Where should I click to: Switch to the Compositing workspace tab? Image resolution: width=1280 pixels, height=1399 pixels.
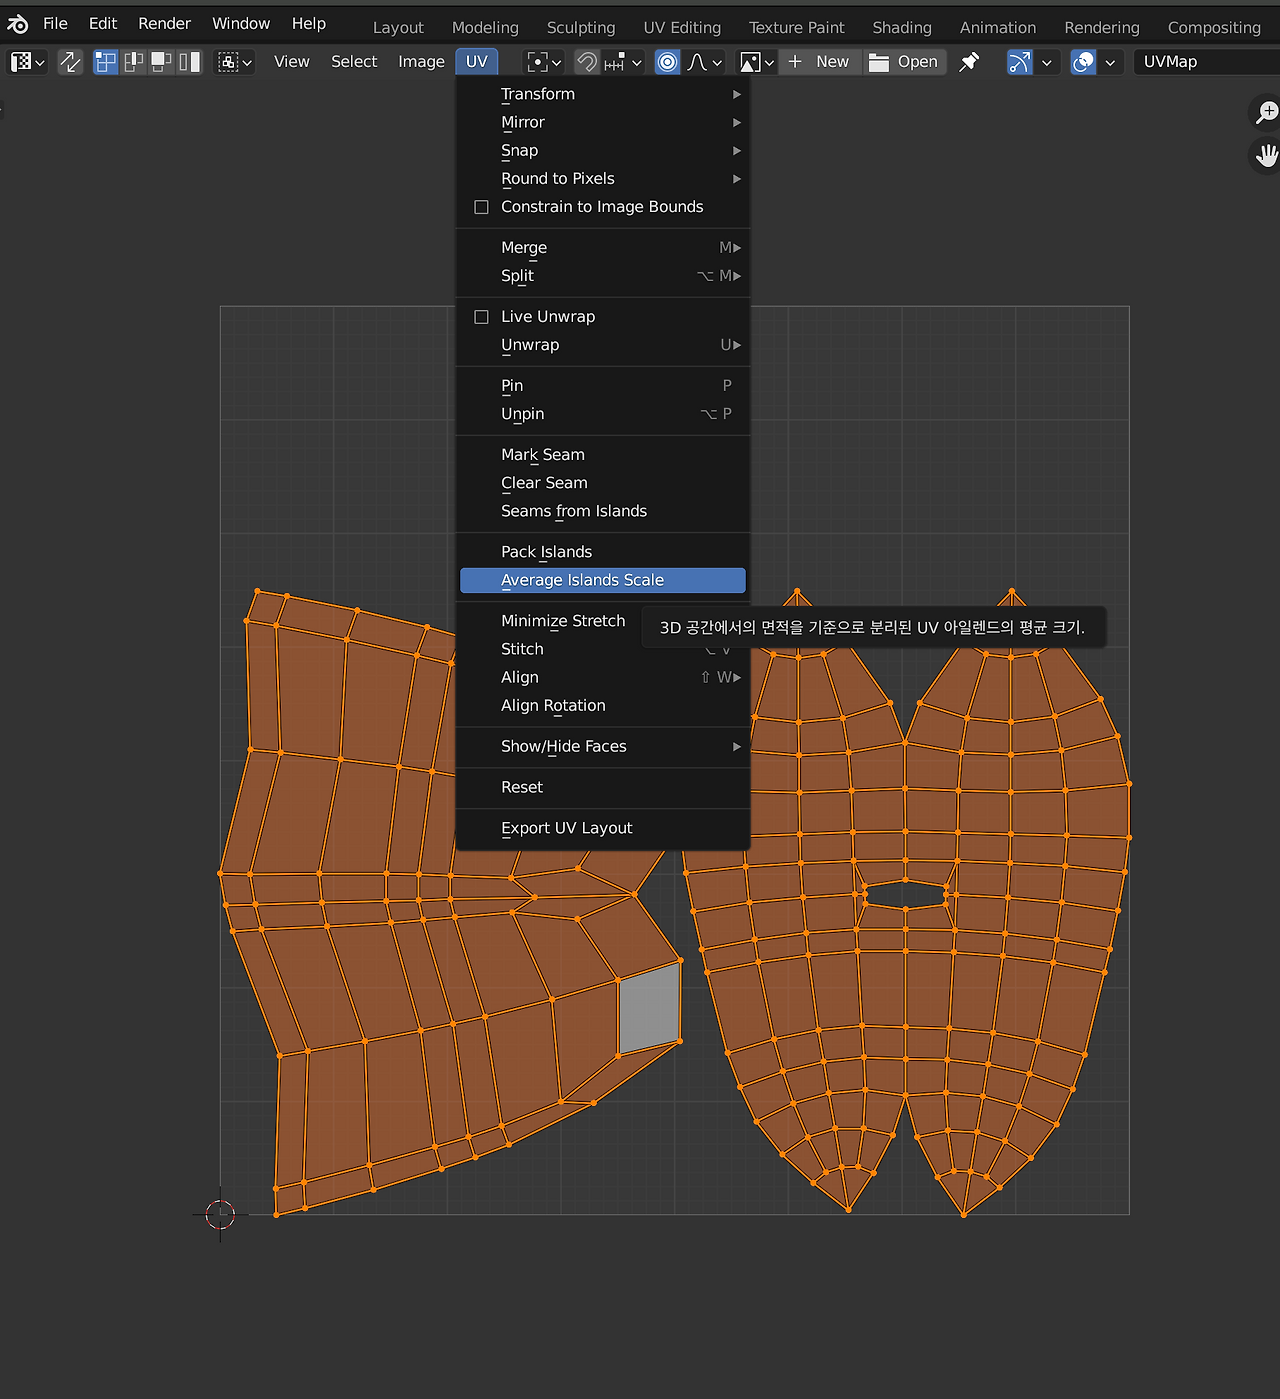click(1214, 28)
